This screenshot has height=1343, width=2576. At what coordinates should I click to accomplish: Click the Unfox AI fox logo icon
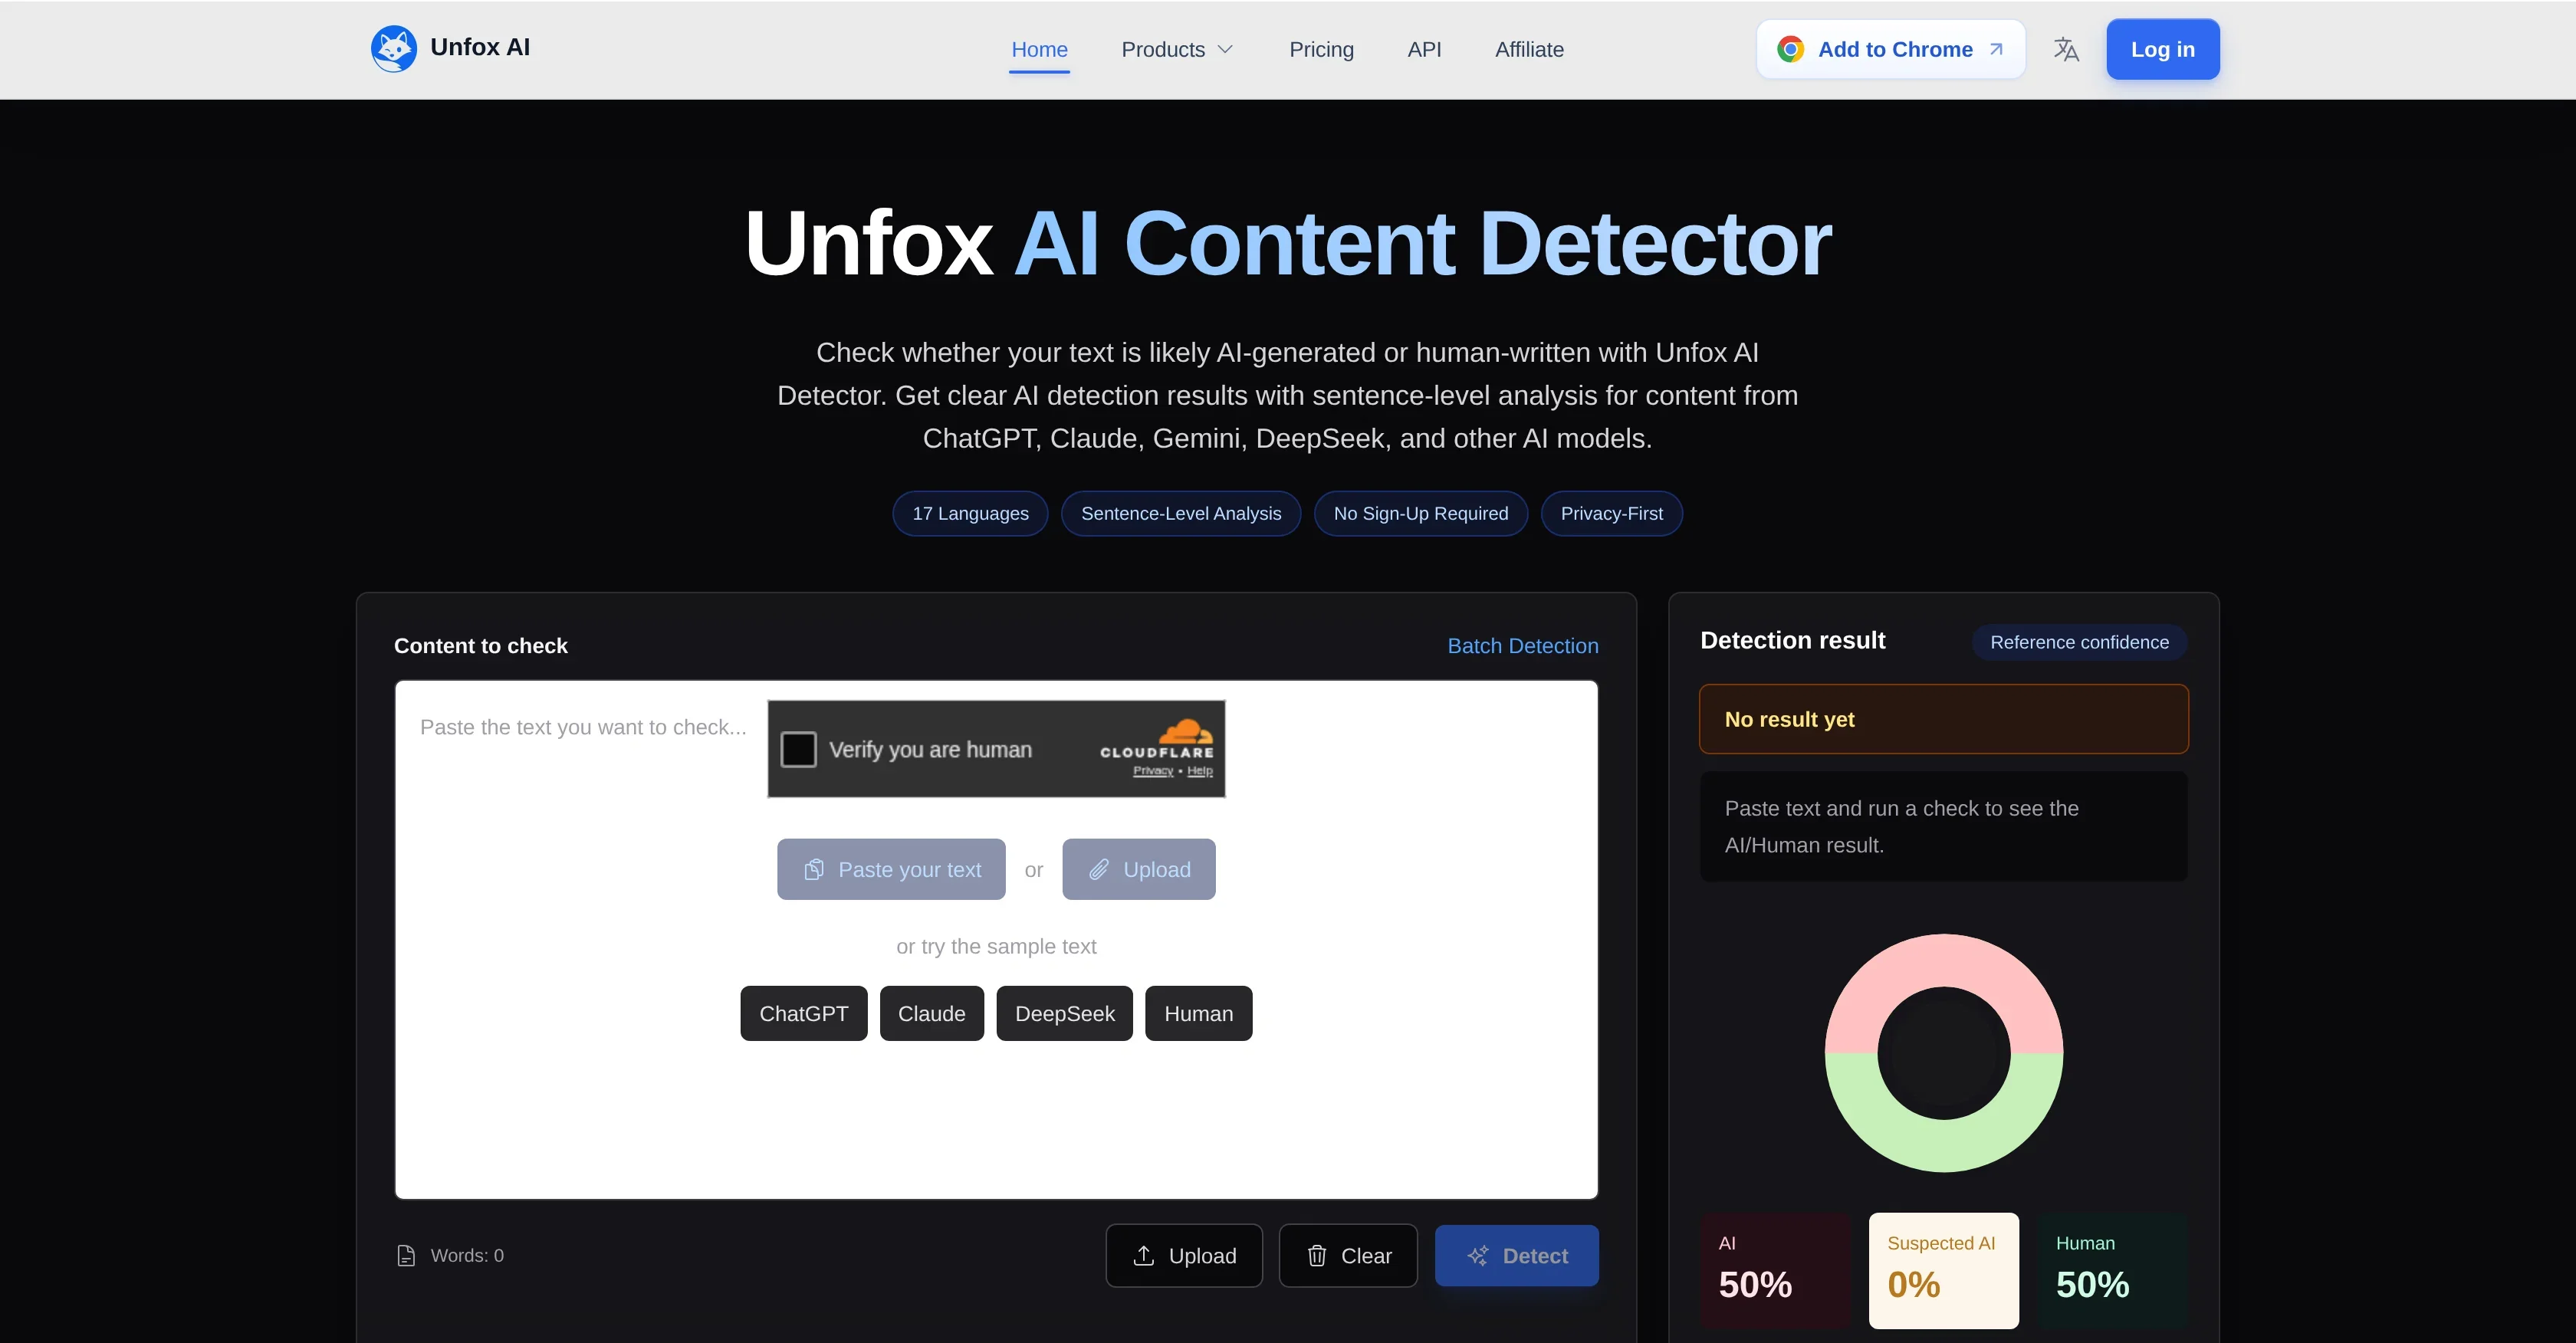pyautogui.click(x=393, y=48)
